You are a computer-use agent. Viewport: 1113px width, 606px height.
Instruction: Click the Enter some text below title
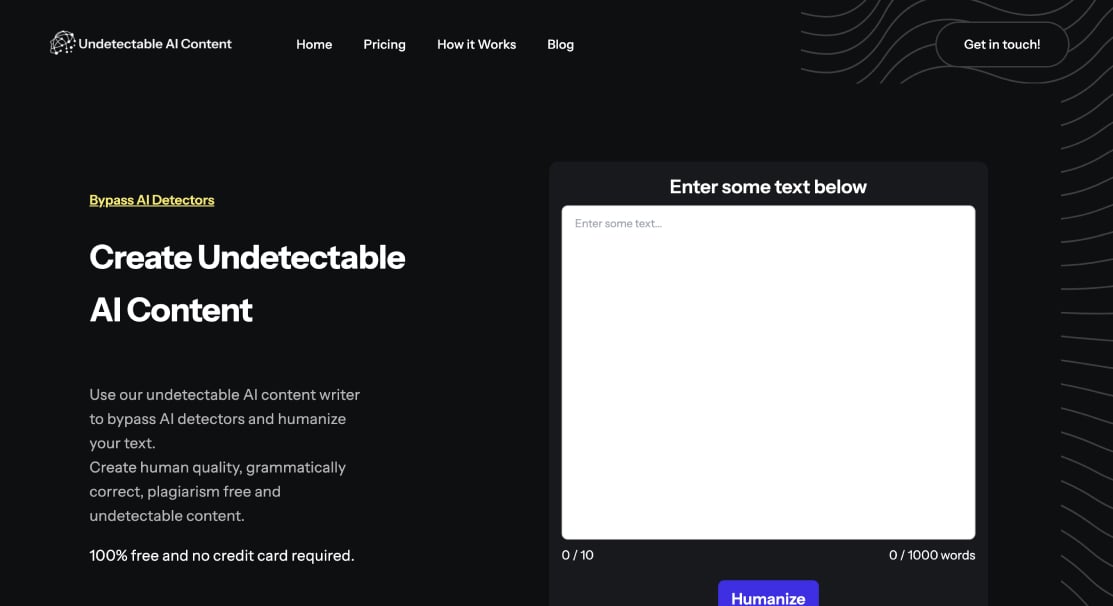[768, 187]
